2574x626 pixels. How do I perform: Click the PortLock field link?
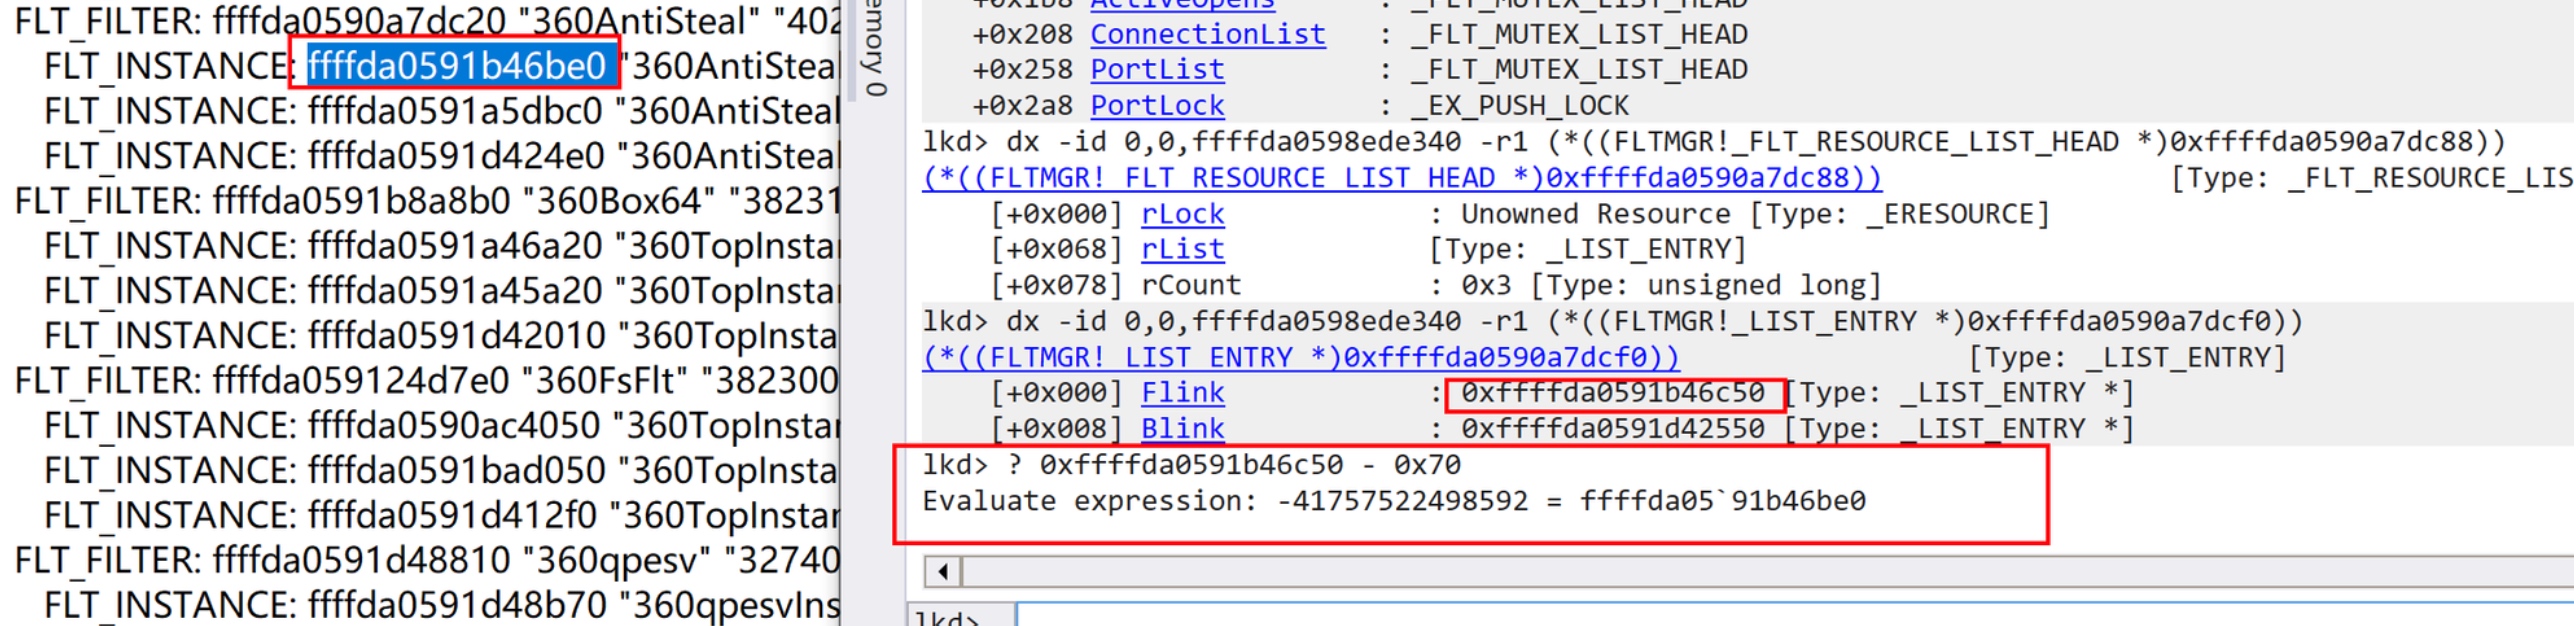[x=1156, y=106]
